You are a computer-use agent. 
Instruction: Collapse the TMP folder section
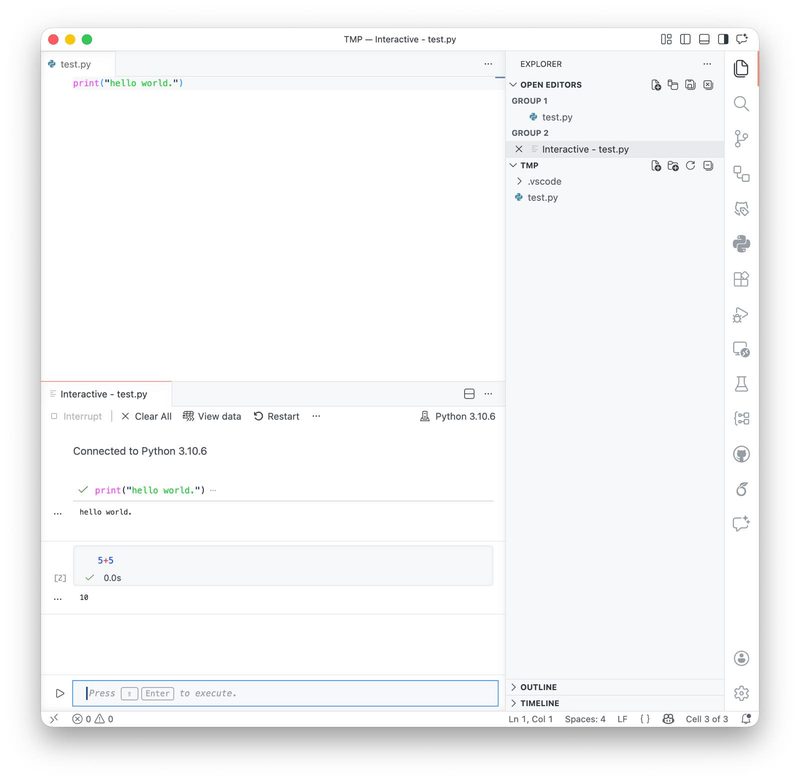[x=513, y=165]
